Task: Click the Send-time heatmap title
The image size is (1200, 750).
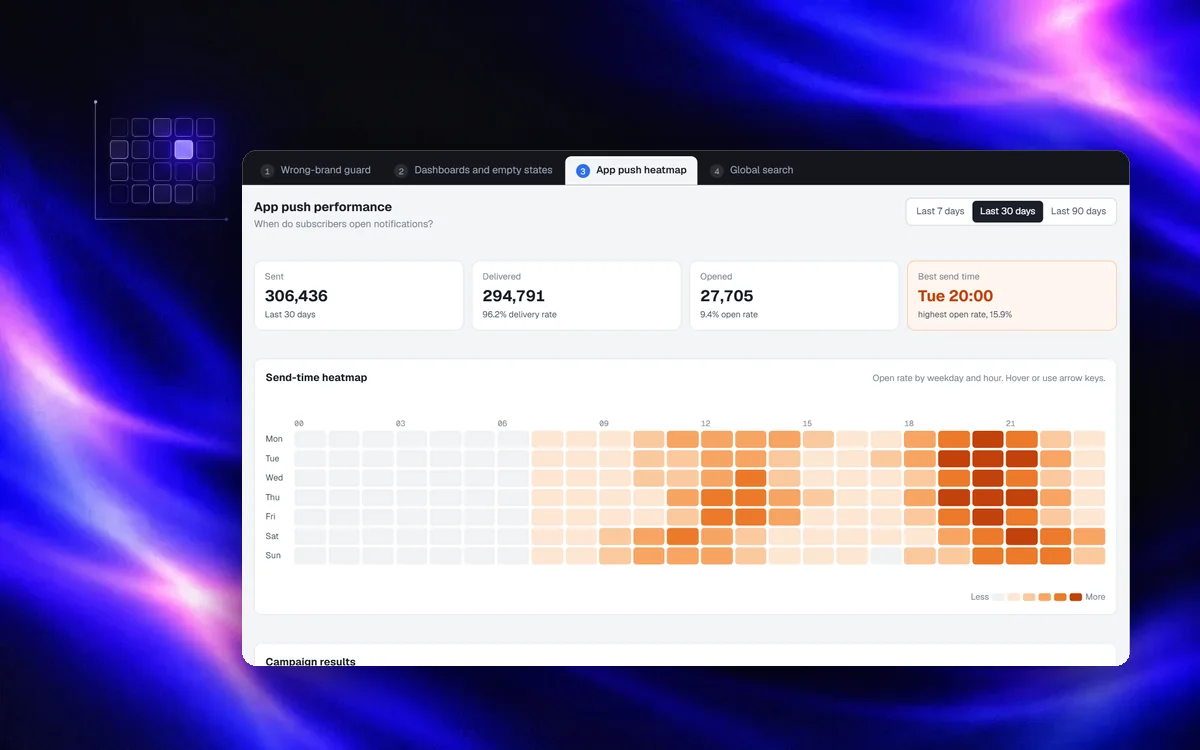Action: point(316,378)
